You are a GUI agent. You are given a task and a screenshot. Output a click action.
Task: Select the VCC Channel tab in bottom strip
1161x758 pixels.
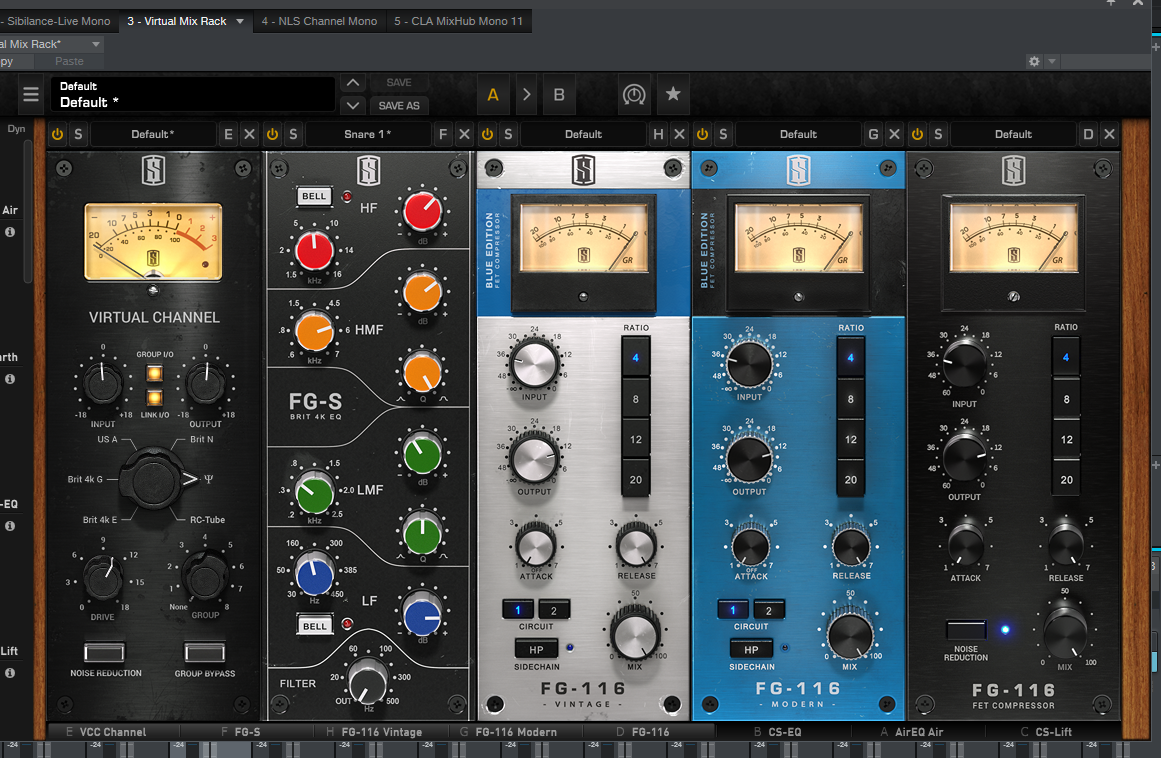tap(113, 732)
